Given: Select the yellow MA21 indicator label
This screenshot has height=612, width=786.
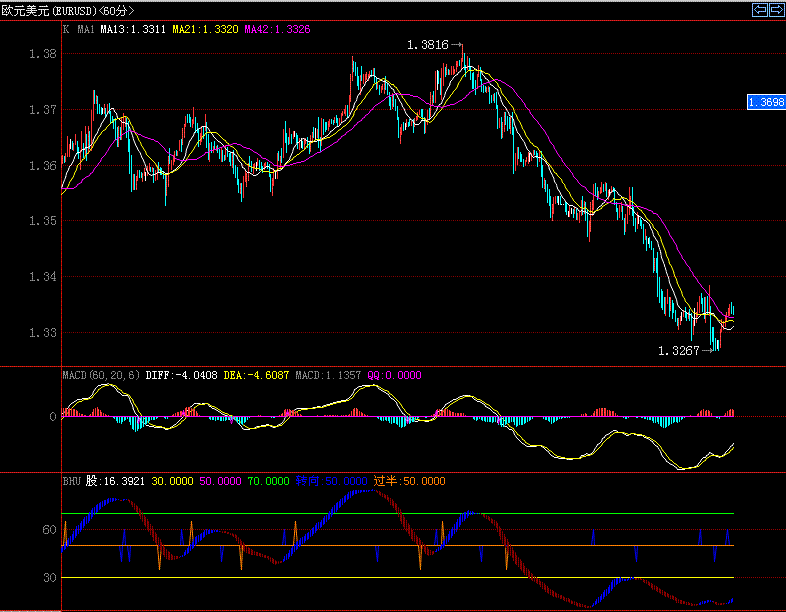Looking at the screenshot, I should (x=205, y=30).
